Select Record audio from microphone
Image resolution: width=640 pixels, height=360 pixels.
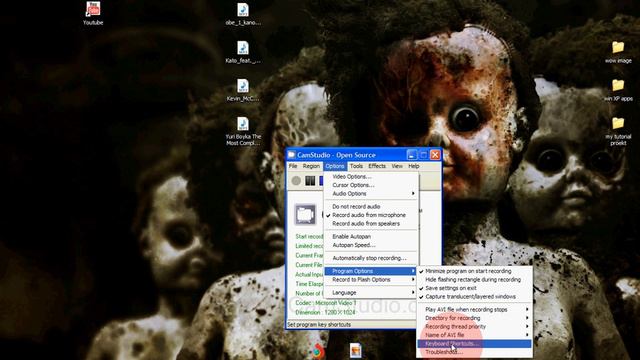click(x=371, y=215)
